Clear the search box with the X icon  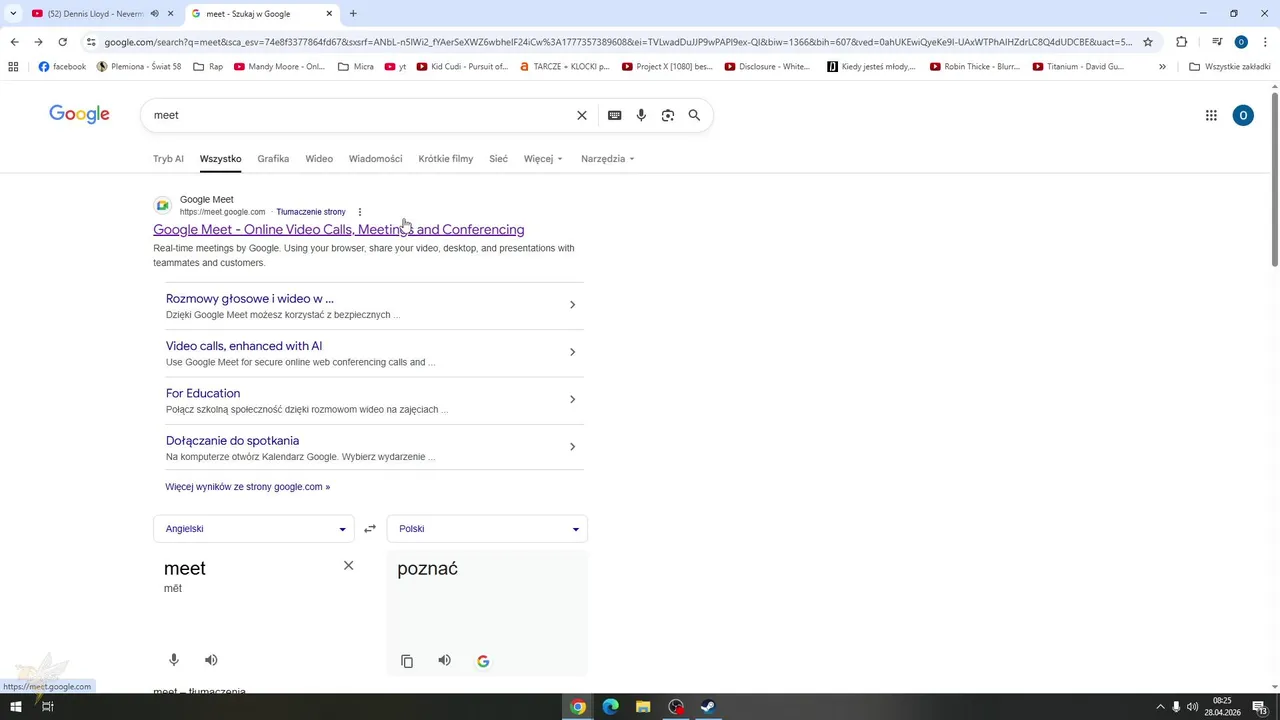point(582,115)
